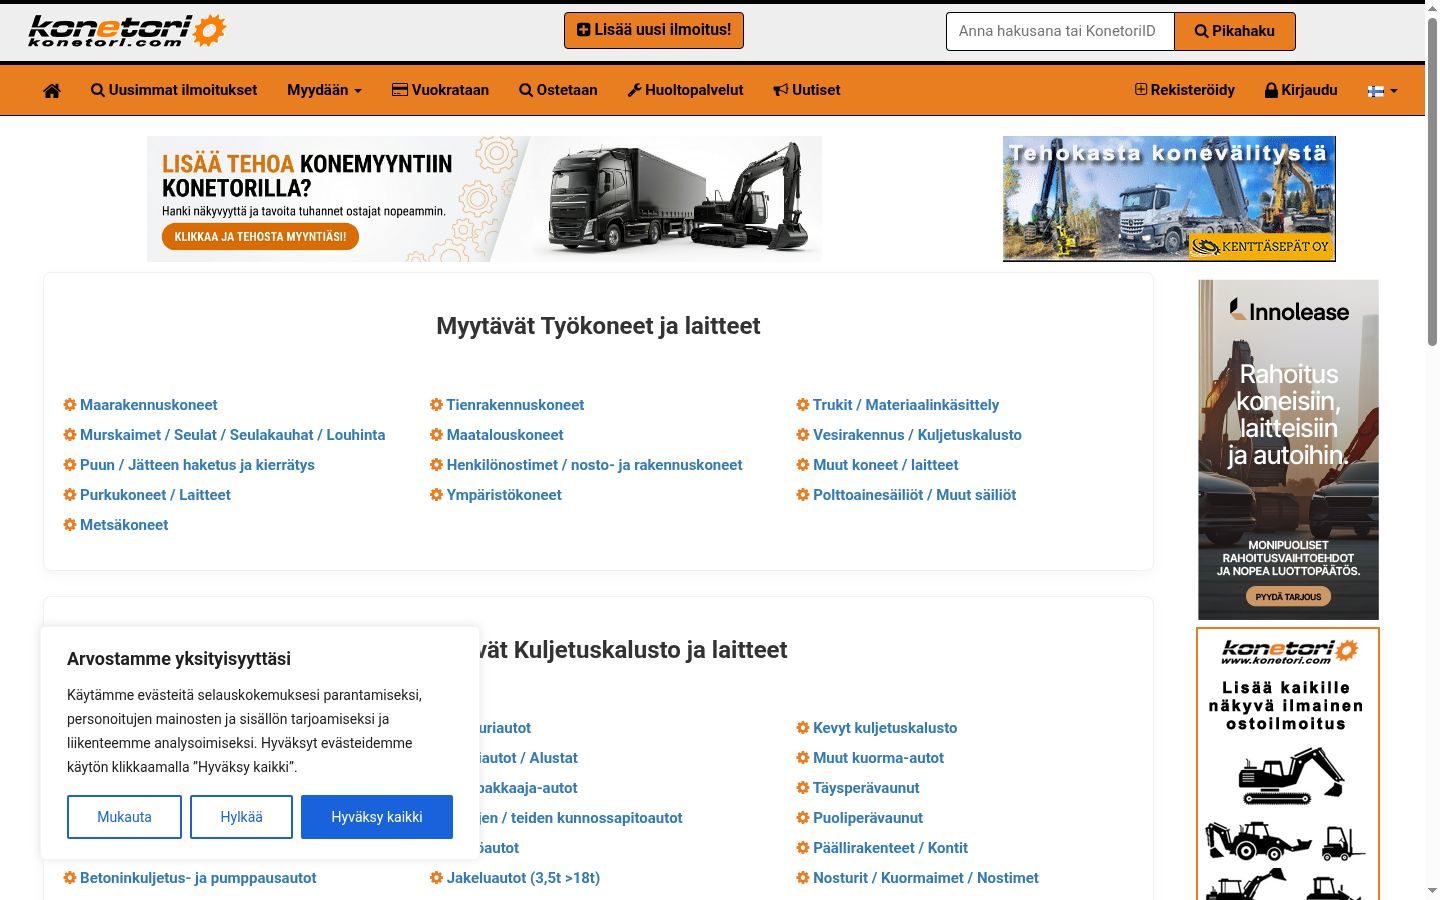Viewport: 1440px width, 900px height.
Task: Click gear icon beside Maarakennuskoneet
Action: 70,405
